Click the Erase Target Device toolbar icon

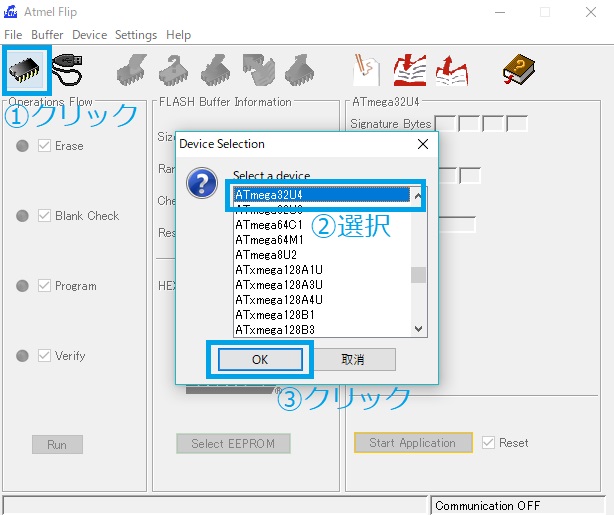tap(132, 70)
